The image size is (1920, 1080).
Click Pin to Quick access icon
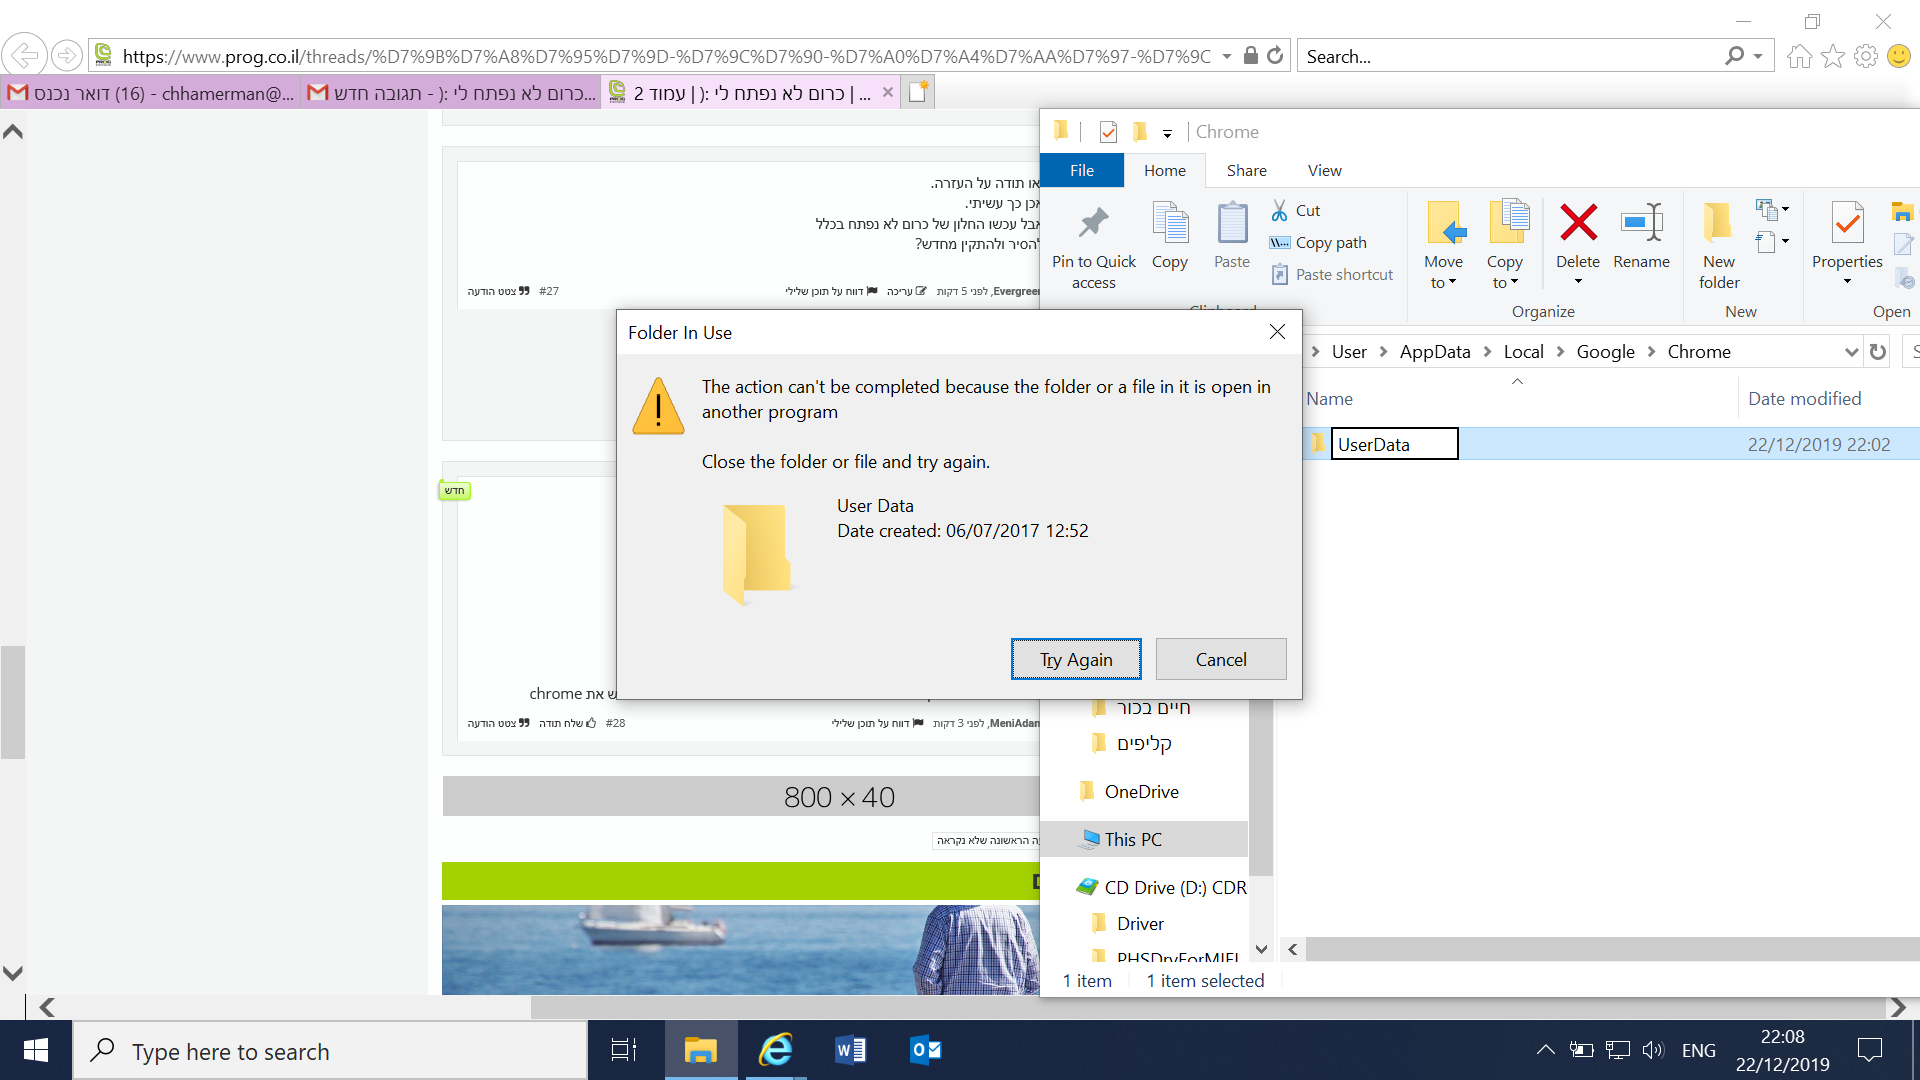[1093, 224]
